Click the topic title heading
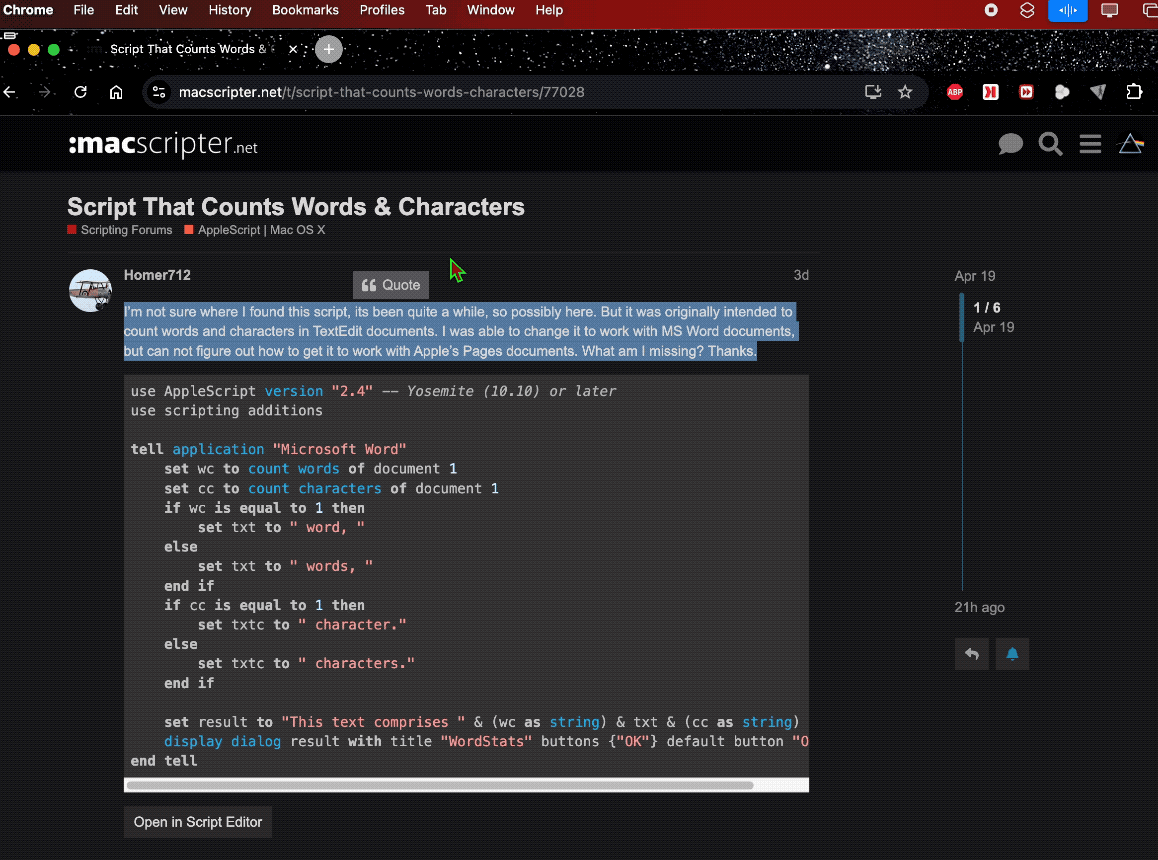Image resolution: width=1158 pixels, height=860 pixels. tap(295, 207)
